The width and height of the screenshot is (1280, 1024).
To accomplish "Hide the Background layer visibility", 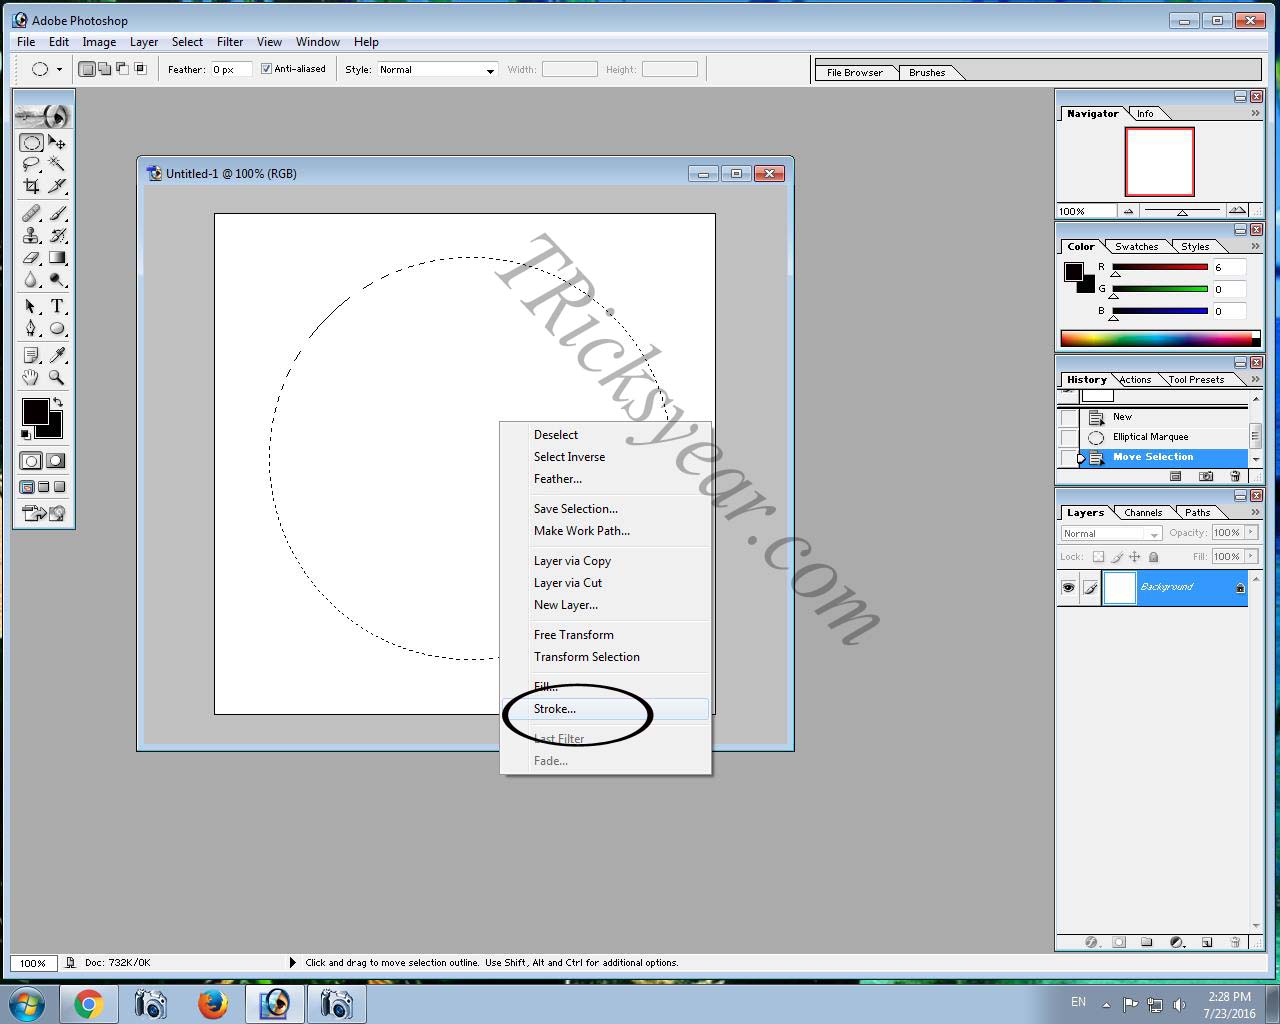I will tap(1069, 588).
